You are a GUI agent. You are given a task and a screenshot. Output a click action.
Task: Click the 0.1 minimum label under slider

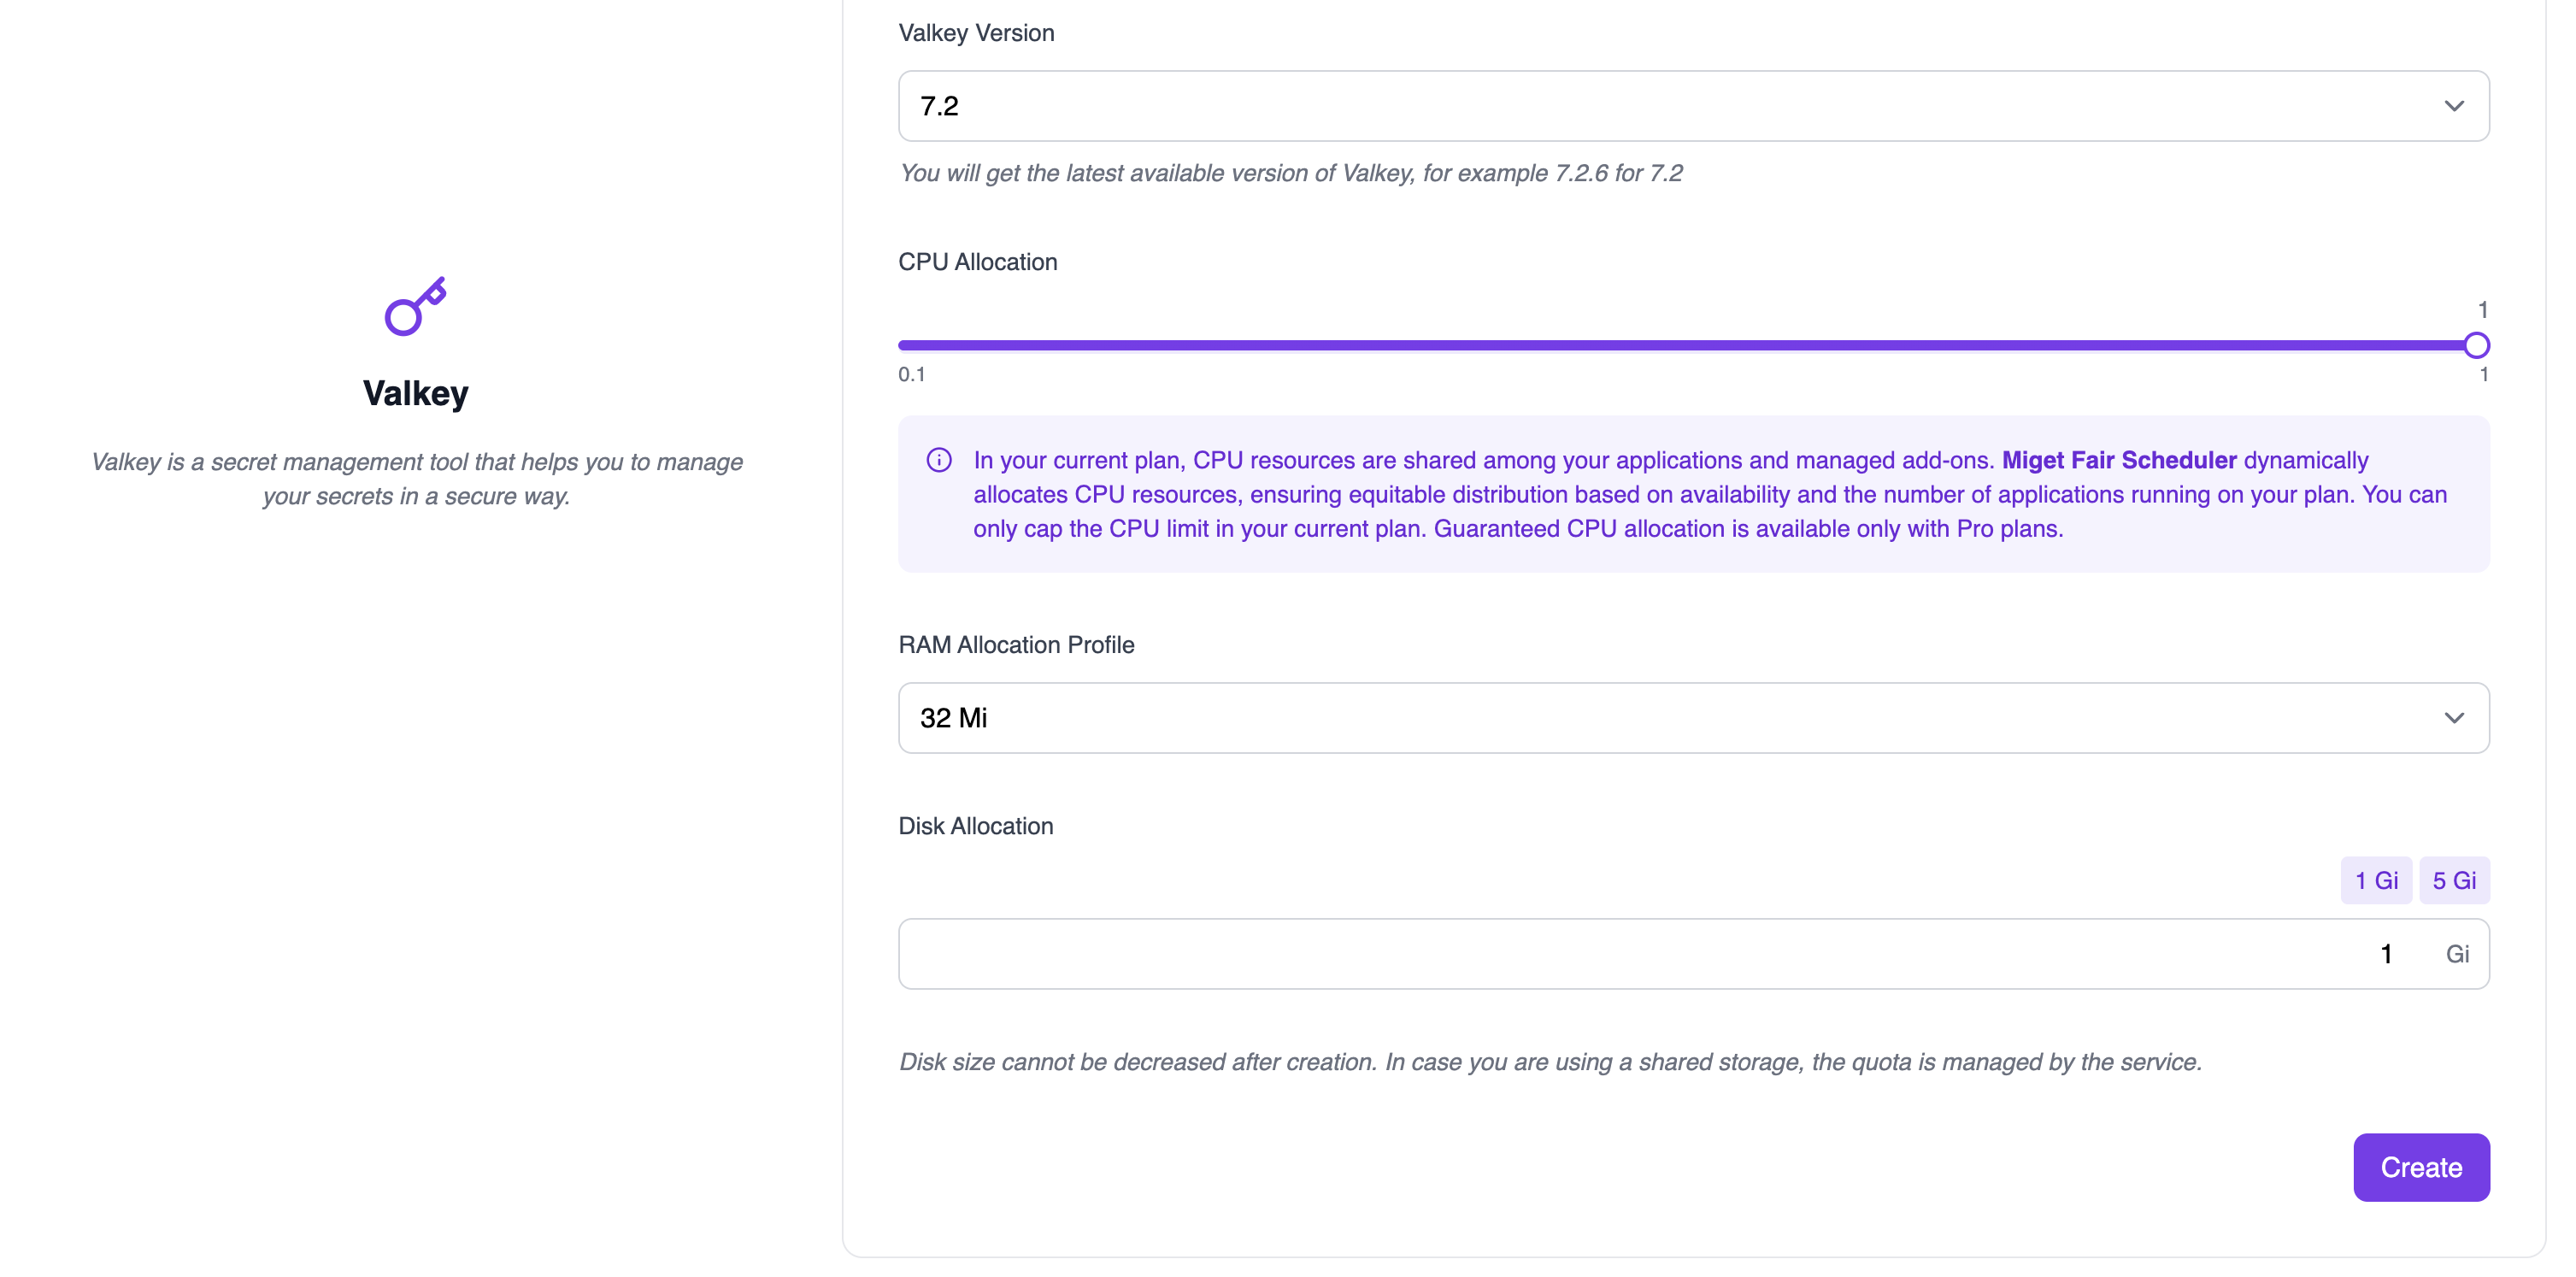pos(911,374)
